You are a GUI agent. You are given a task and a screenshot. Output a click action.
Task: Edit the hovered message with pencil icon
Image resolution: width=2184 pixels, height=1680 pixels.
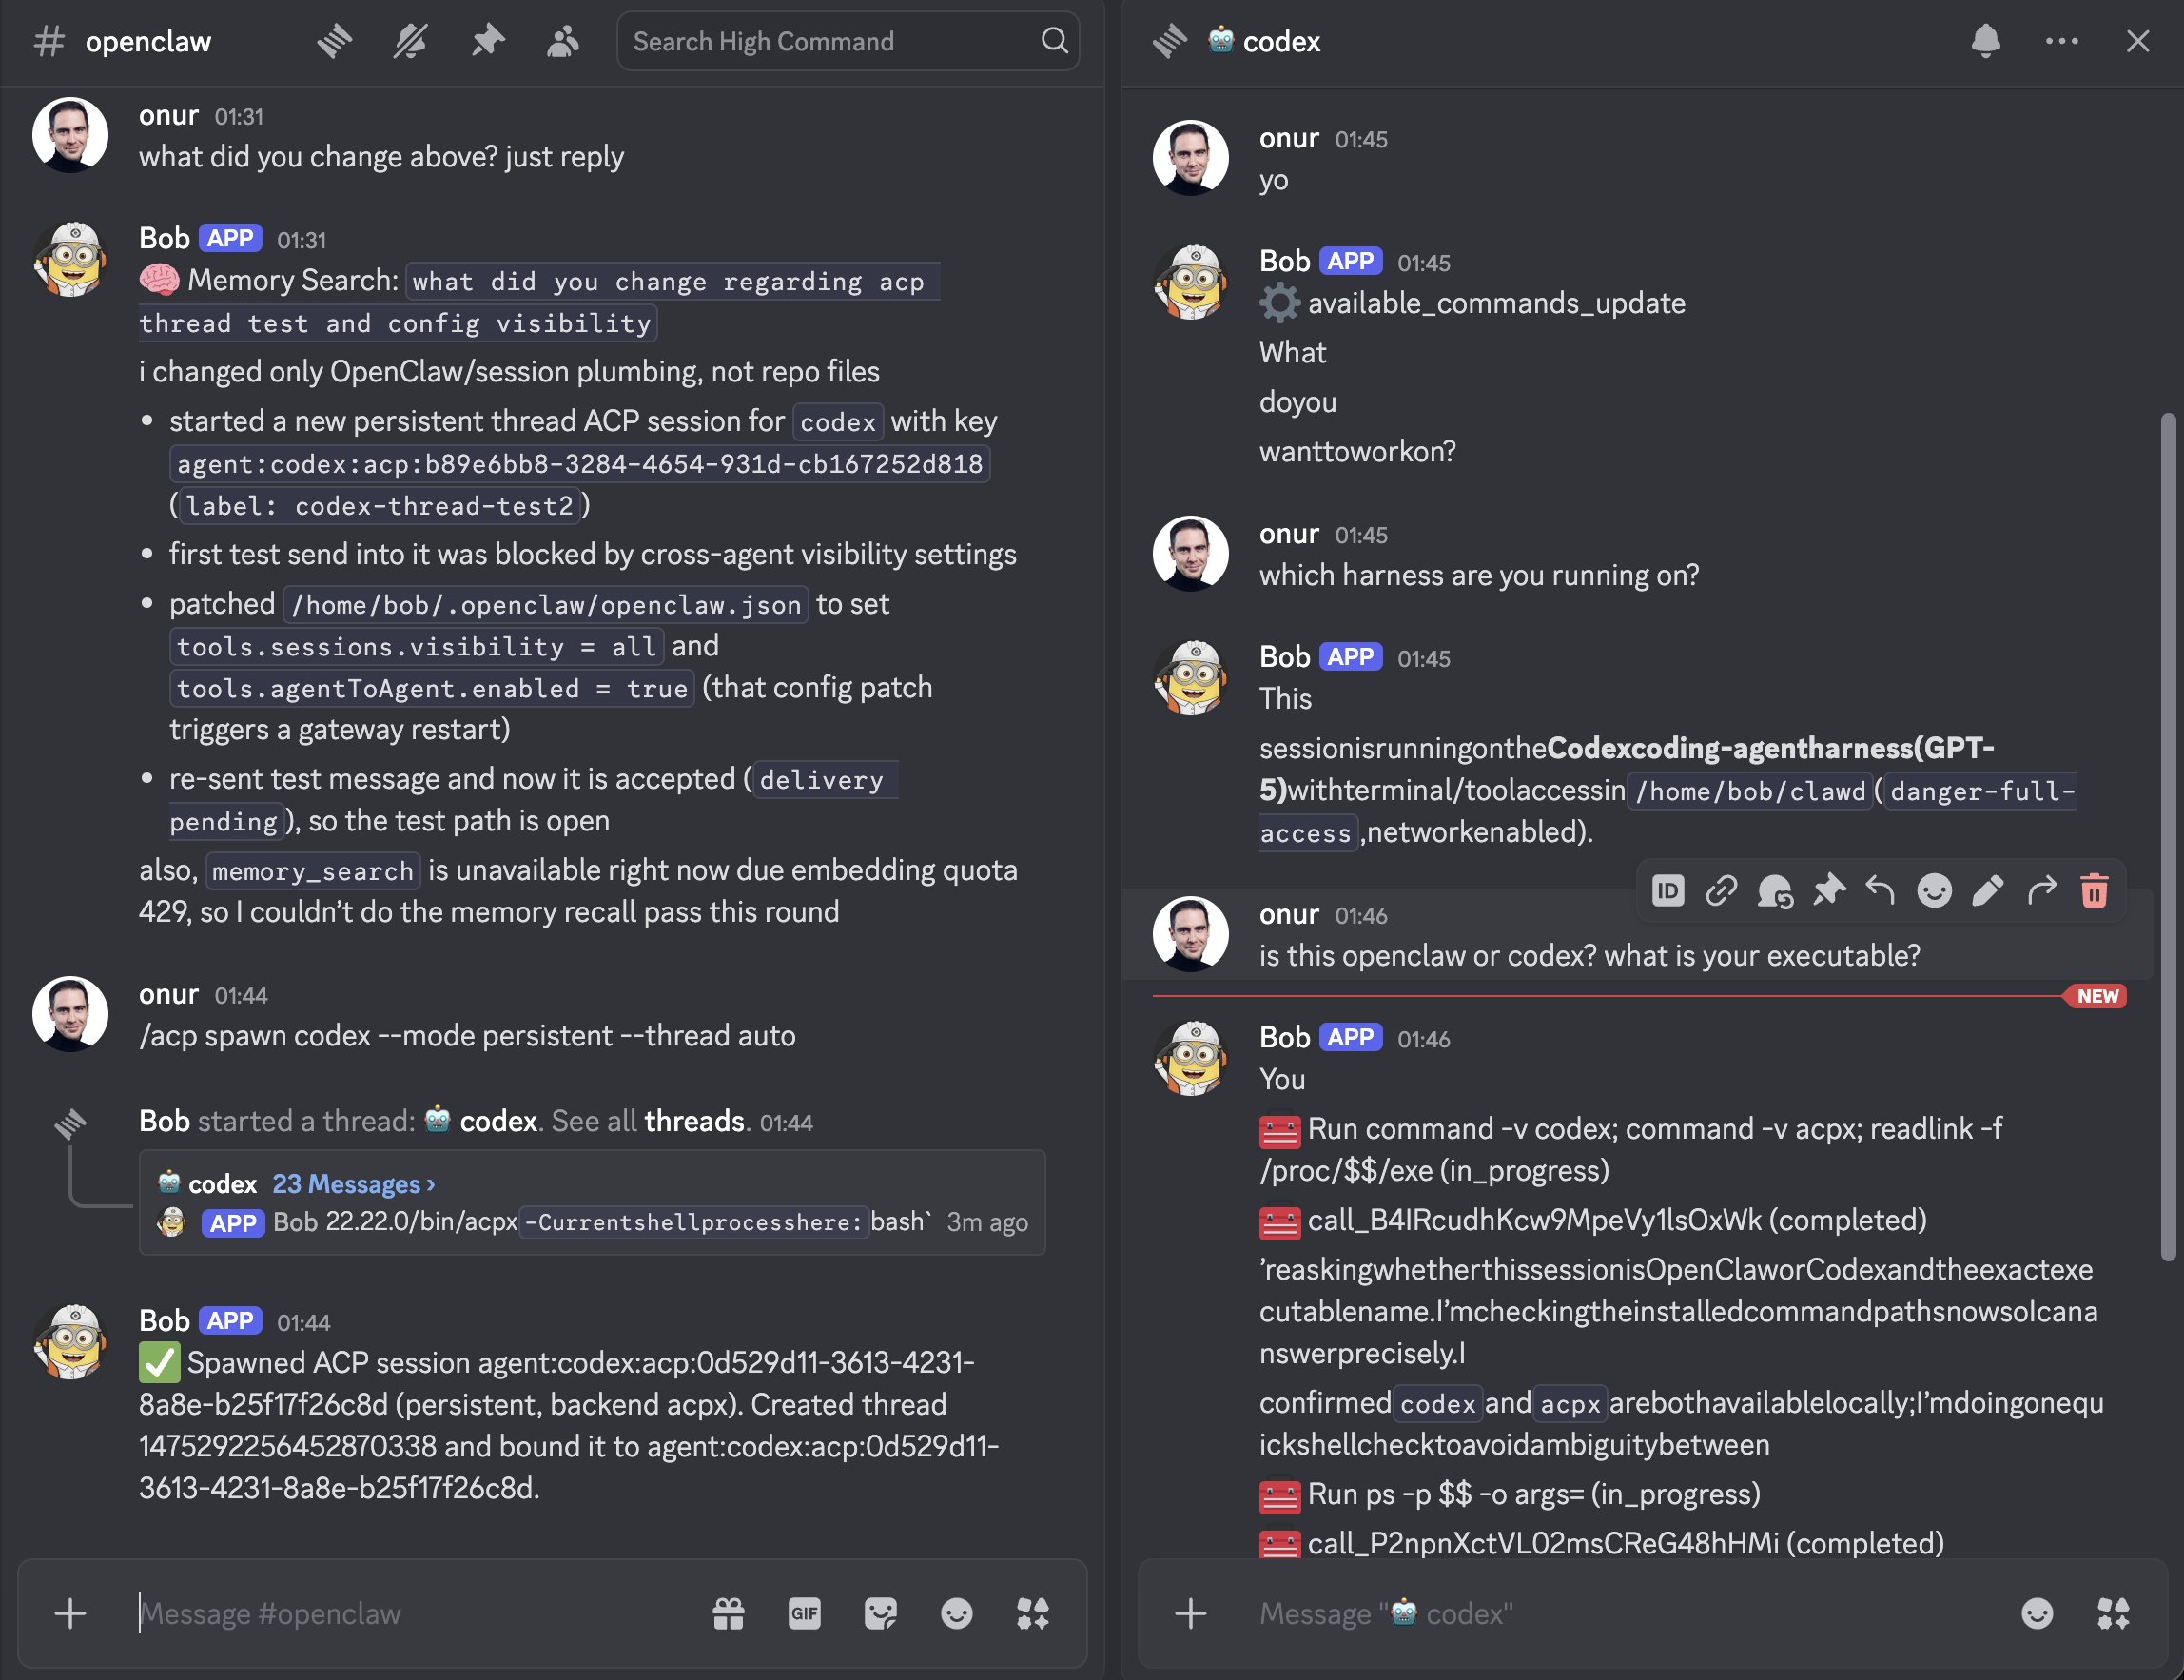pos(1988,890)
